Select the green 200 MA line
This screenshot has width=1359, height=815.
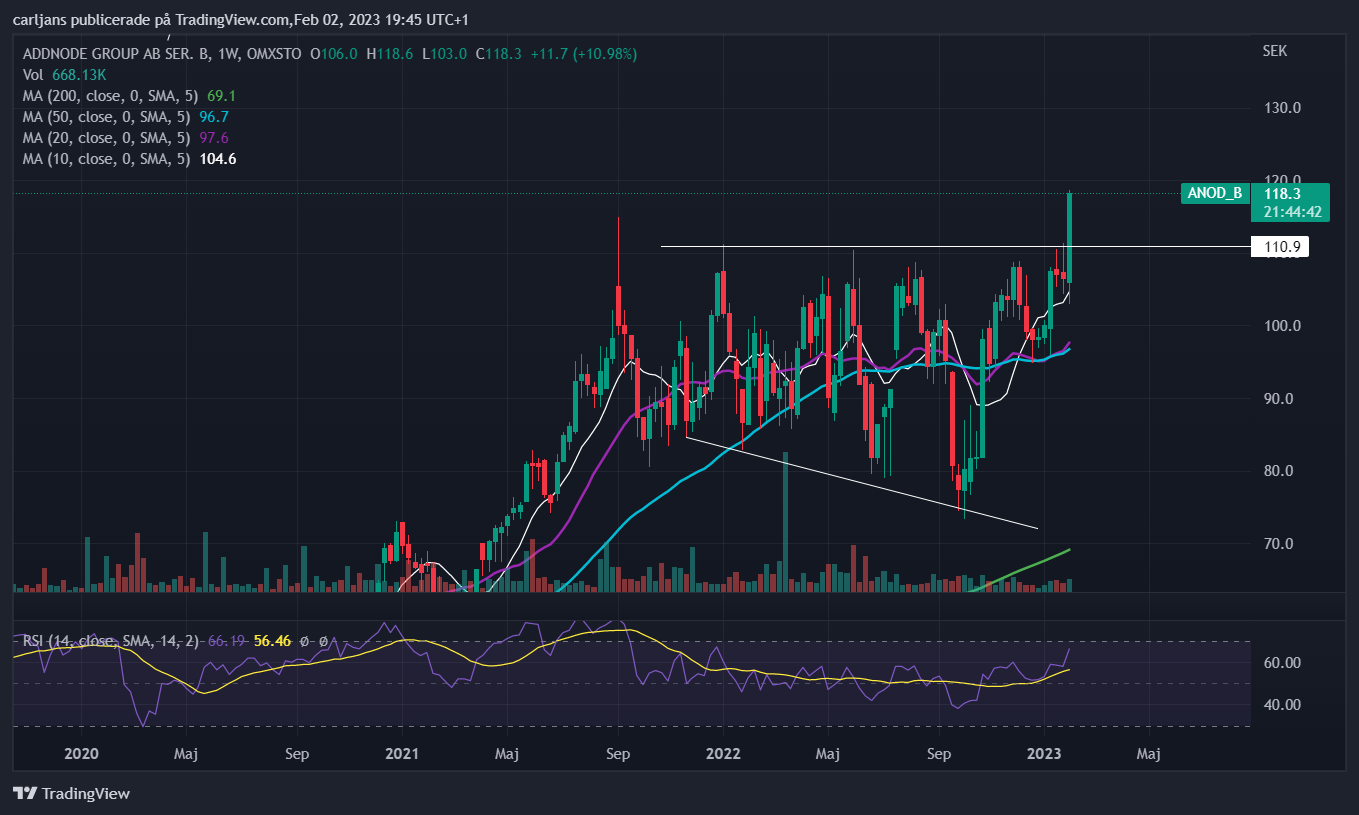click(1020, 570)
